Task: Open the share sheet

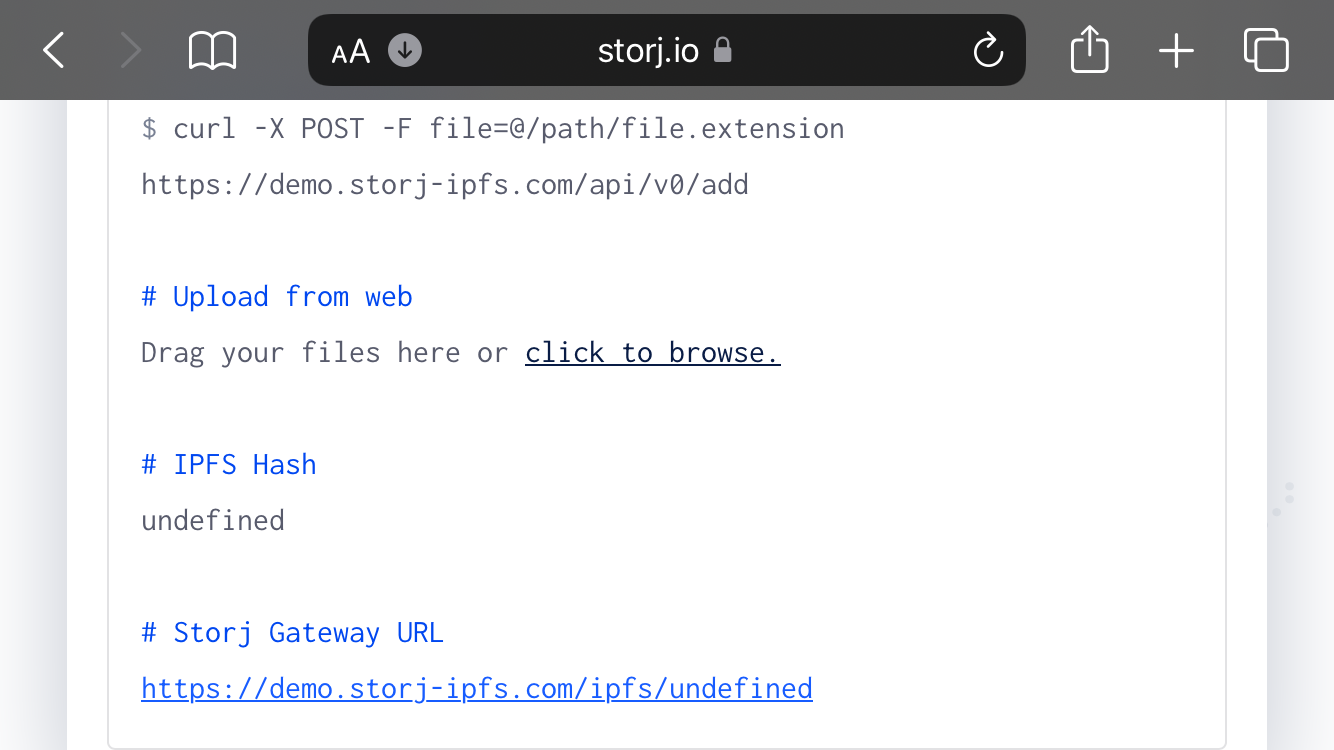Action: (x=1089, y=50)
